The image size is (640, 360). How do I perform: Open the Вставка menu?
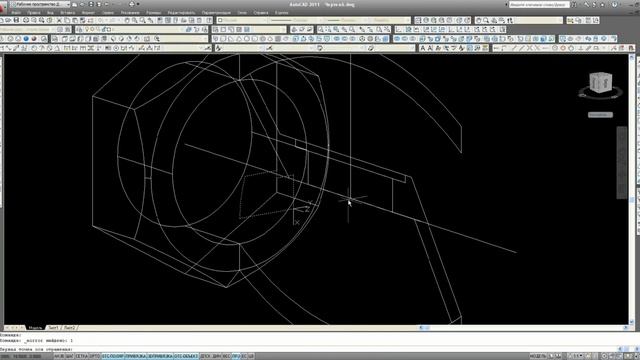pos(68,13)
